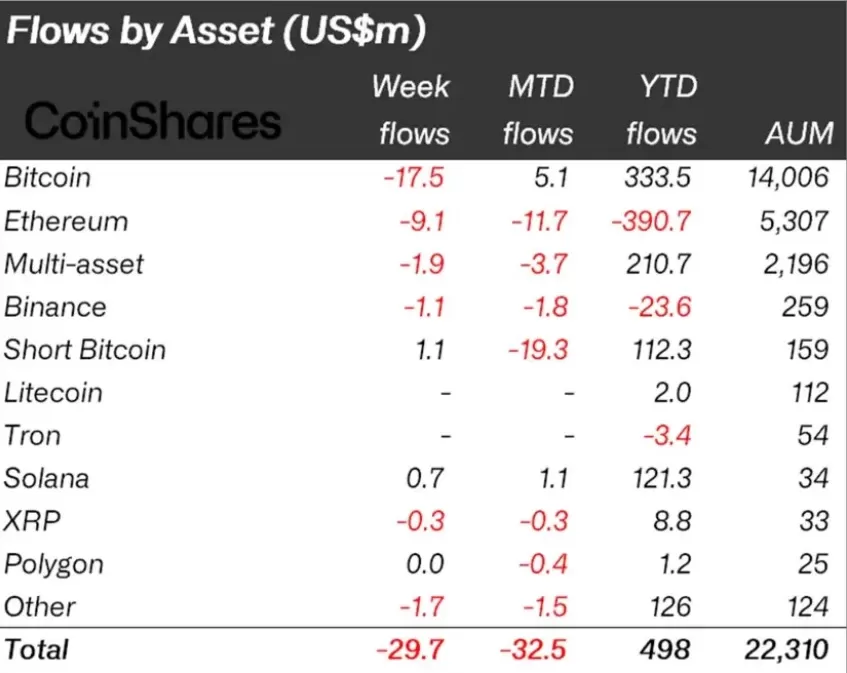847x673 pixels.
Task: Click Bitcoin's AUM value 14,006
Action: (787, 178)
